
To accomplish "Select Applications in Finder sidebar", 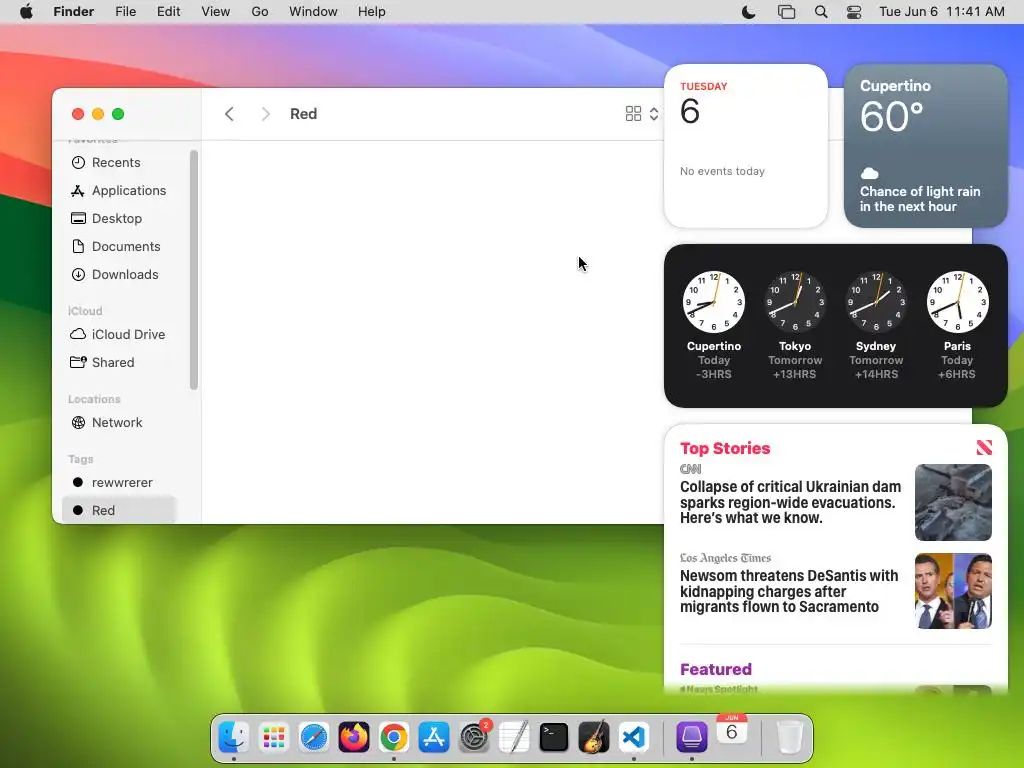I will coord(119,191).
